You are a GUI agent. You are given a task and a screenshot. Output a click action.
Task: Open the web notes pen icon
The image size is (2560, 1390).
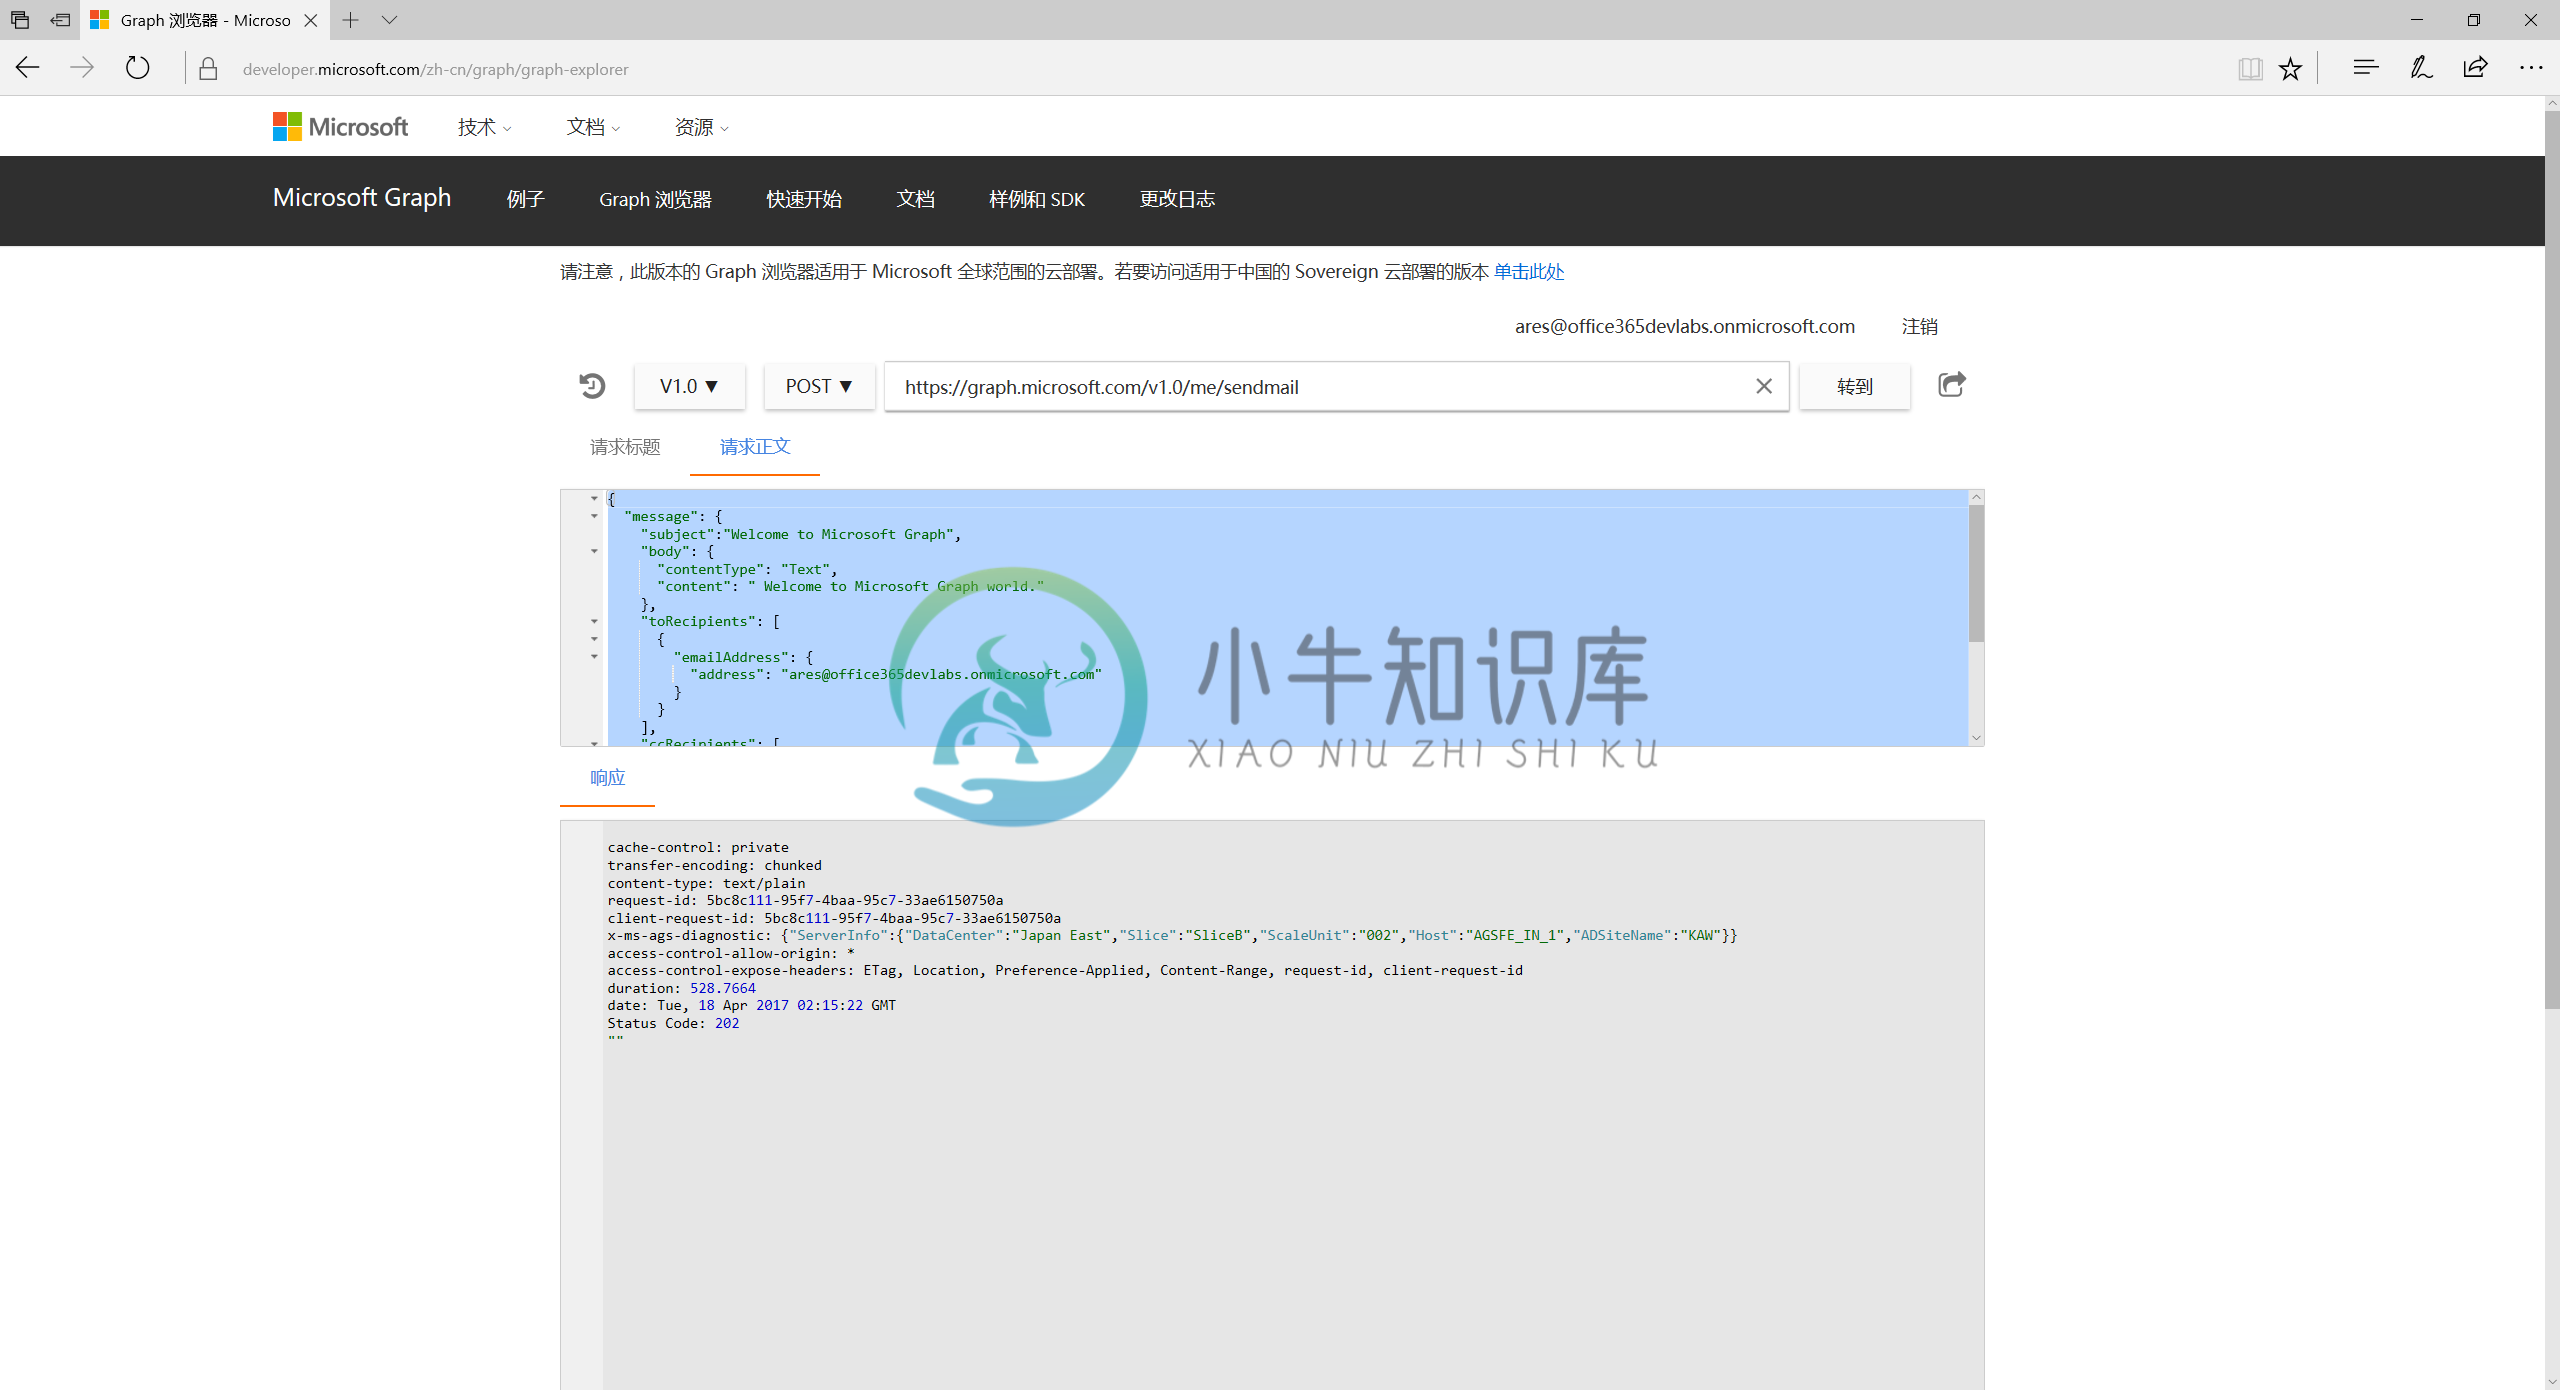click(x=2420, y=67)
